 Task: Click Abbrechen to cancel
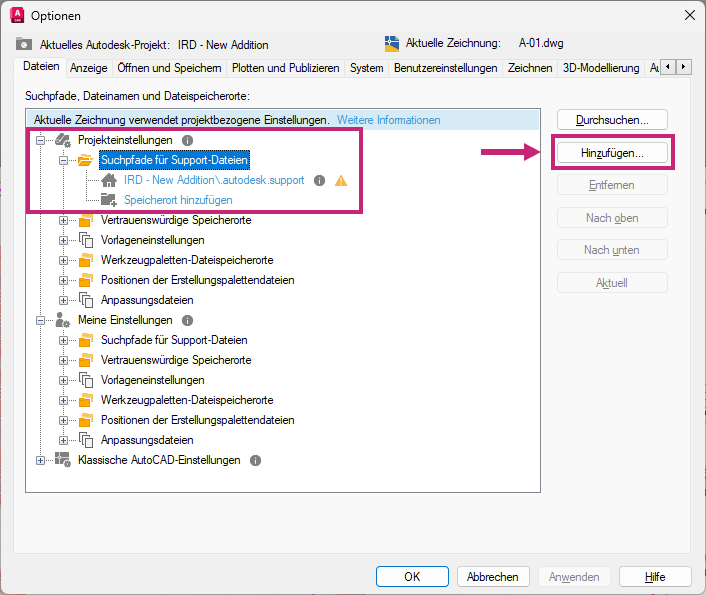pos(493,577)
